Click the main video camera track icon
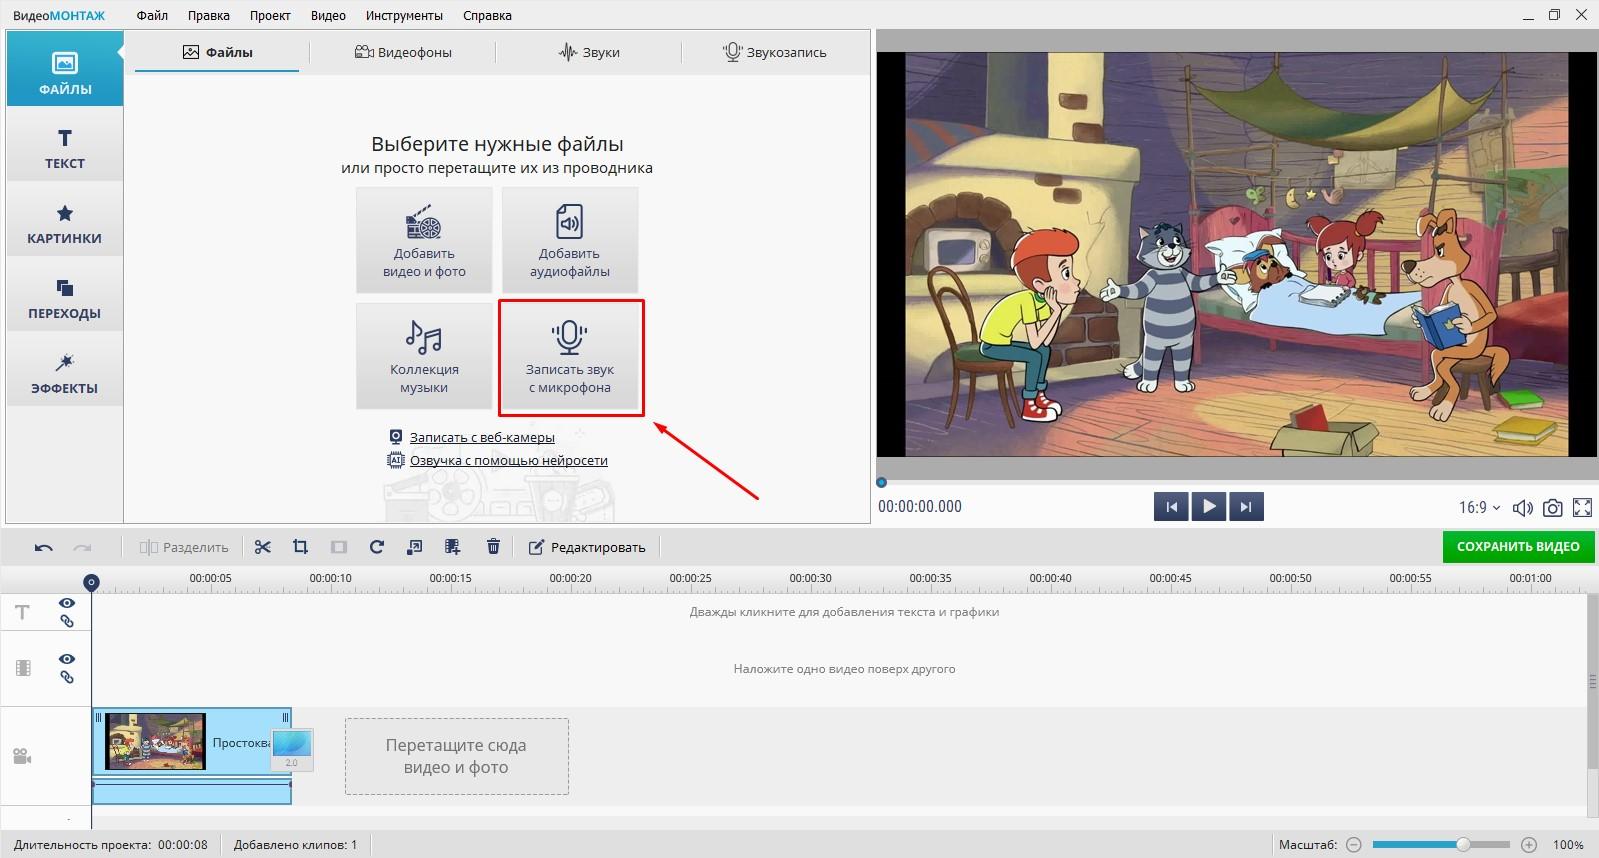1599x858 pixels. pyautogui.click(x=22, y=756)
